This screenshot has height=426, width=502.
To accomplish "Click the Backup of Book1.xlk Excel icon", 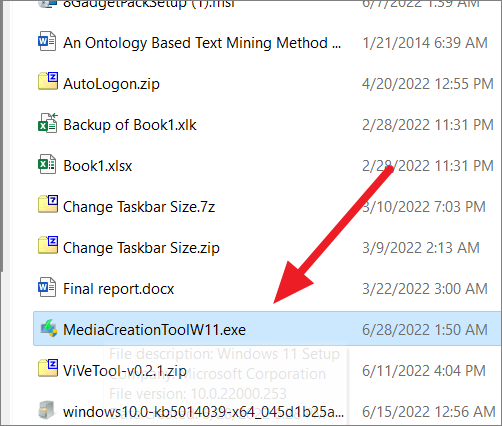I will (x=48, y=123).
